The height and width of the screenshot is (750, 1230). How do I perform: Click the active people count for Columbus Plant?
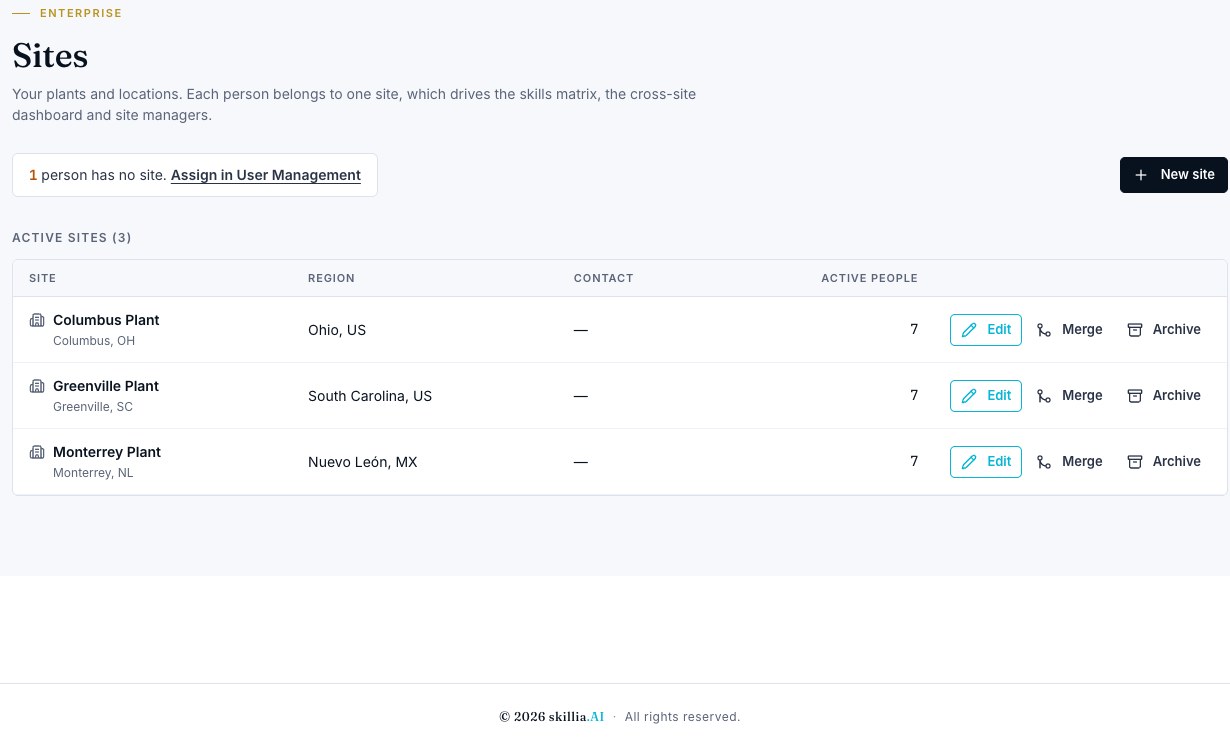pyautogui.click(x=914, y=330)
